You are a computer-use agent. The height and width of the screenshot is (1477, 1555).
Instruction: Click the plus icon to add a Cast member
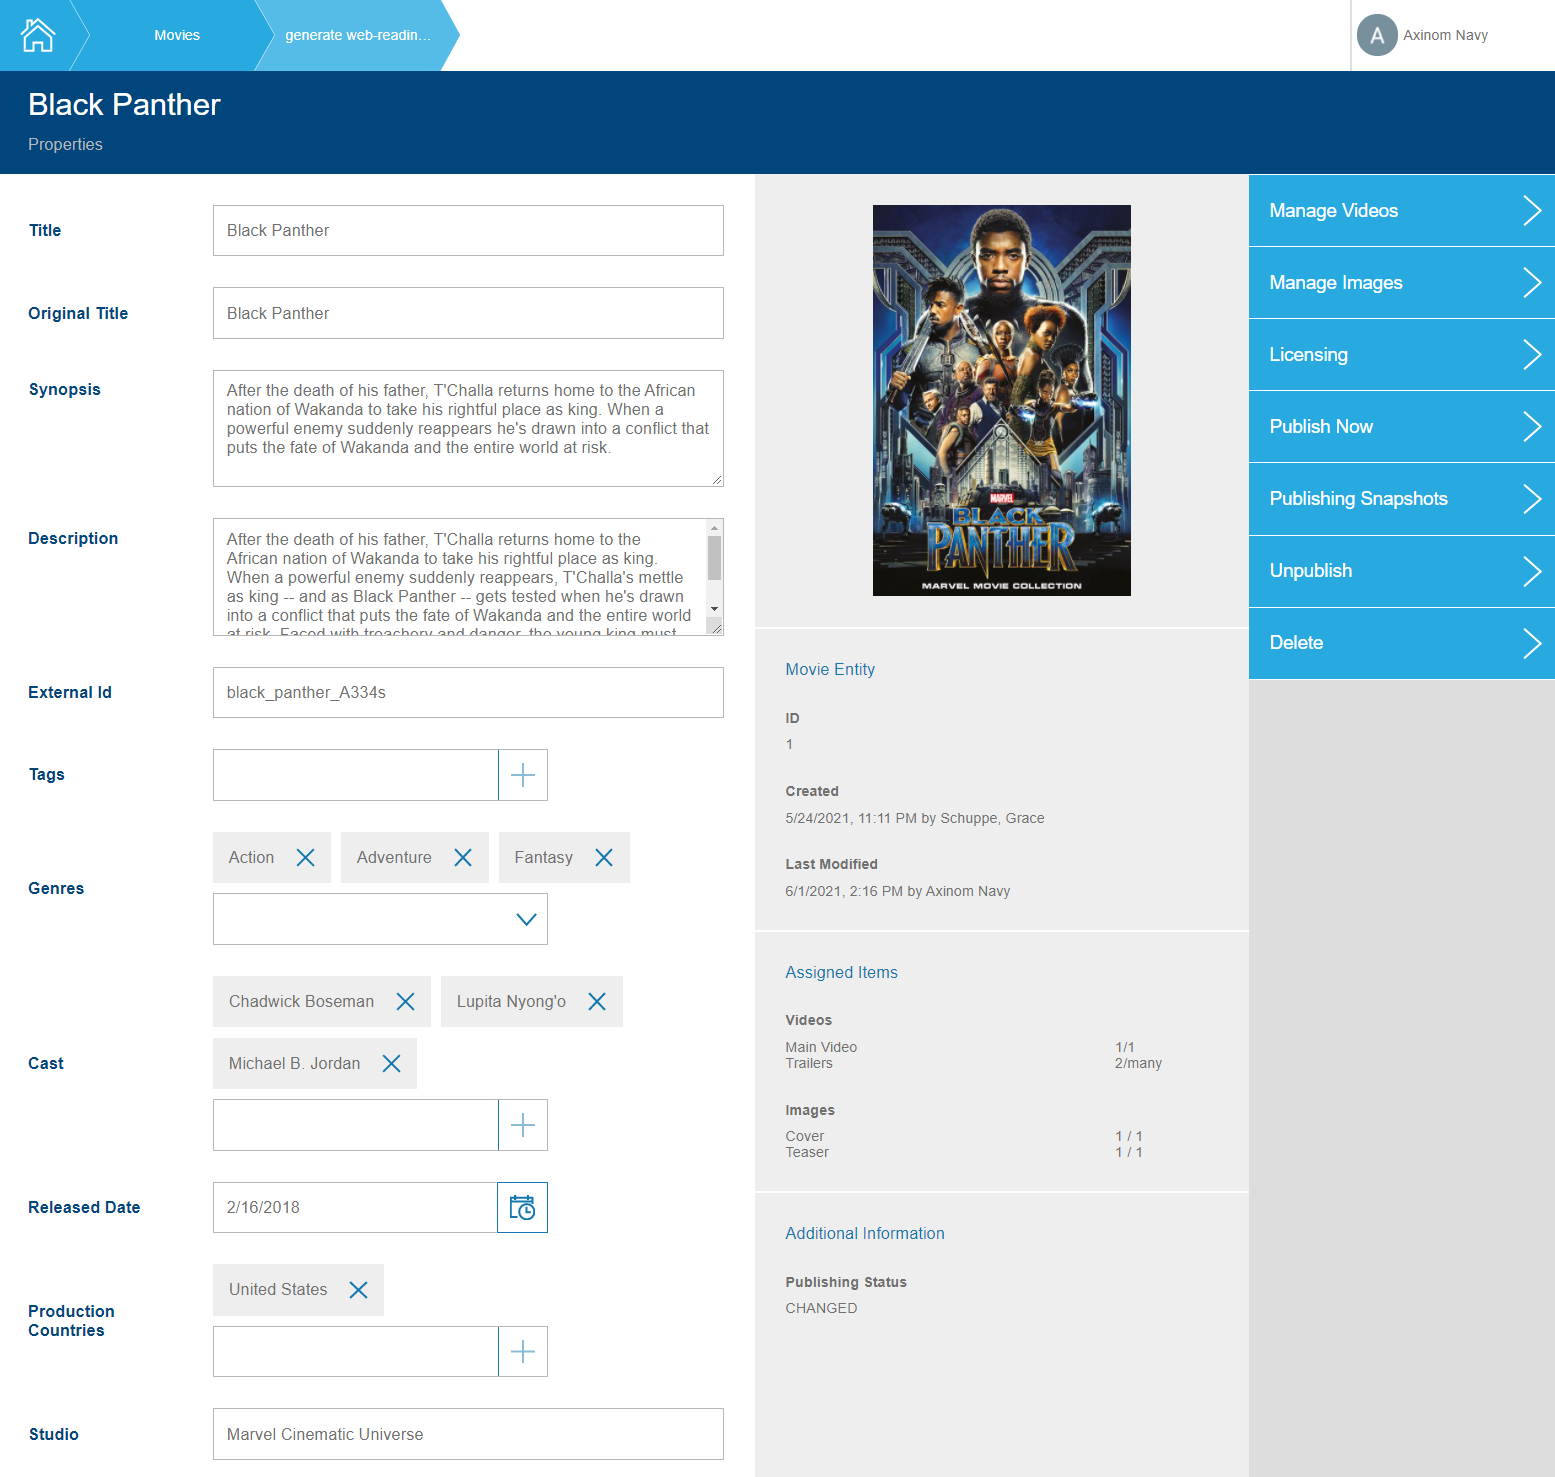[x=522, y=1125]
